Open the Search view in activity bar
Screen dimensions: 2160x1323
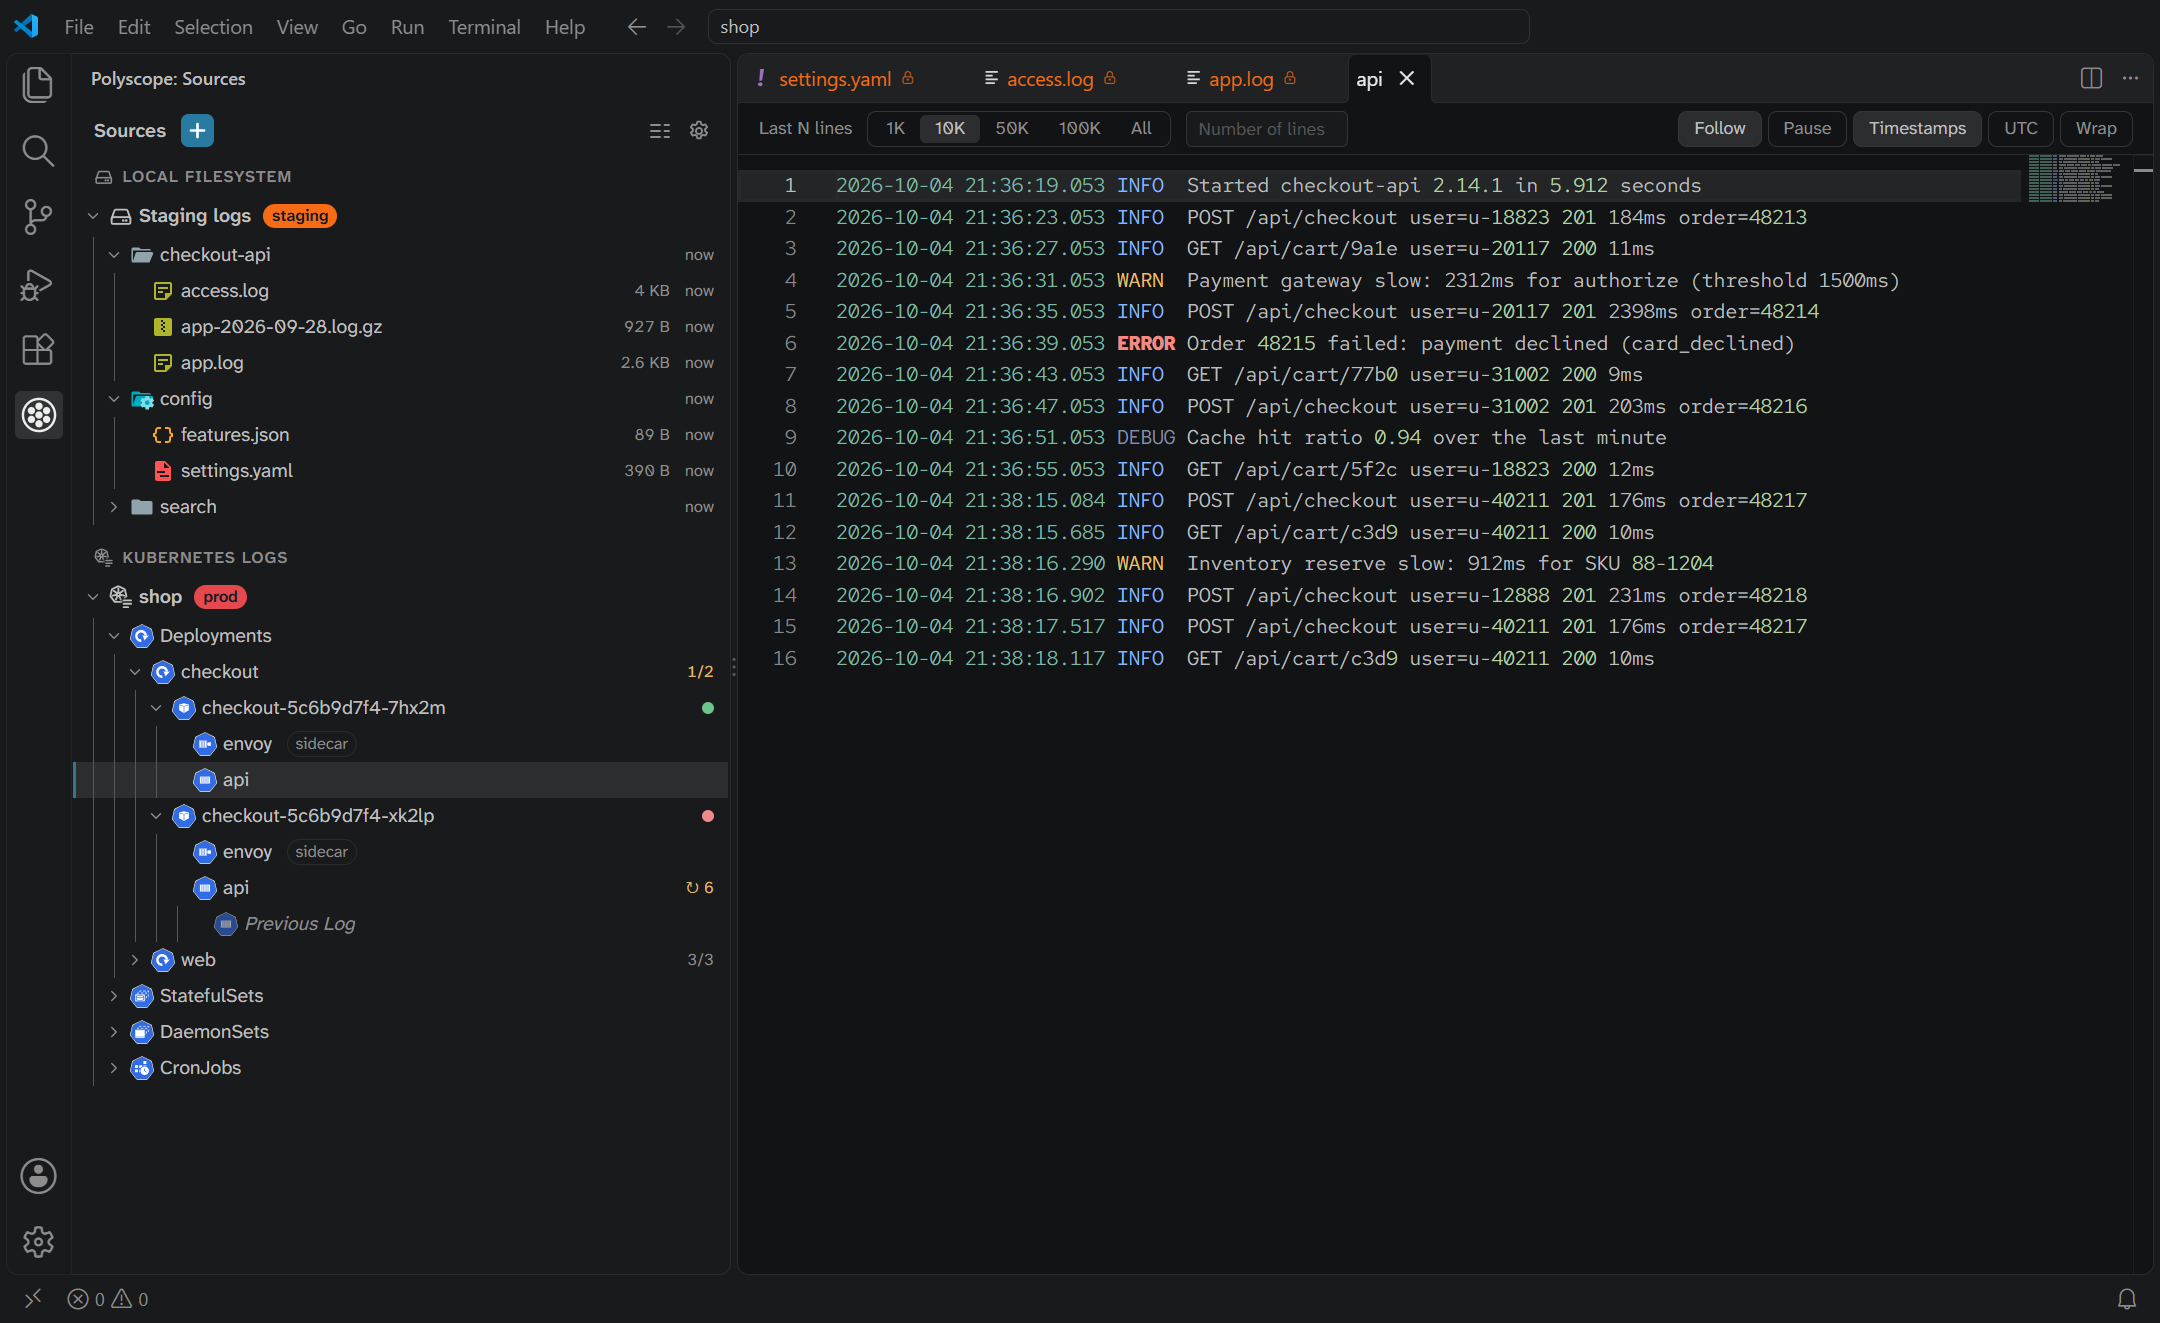(x=38, y=151)
